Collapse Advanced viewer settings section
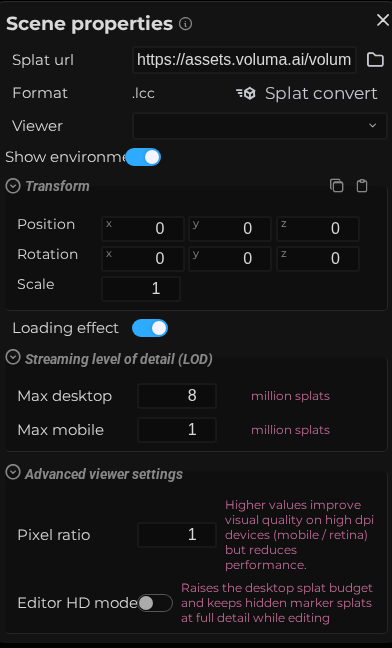This screenshot has height=648, width=392. coord(13,472)
